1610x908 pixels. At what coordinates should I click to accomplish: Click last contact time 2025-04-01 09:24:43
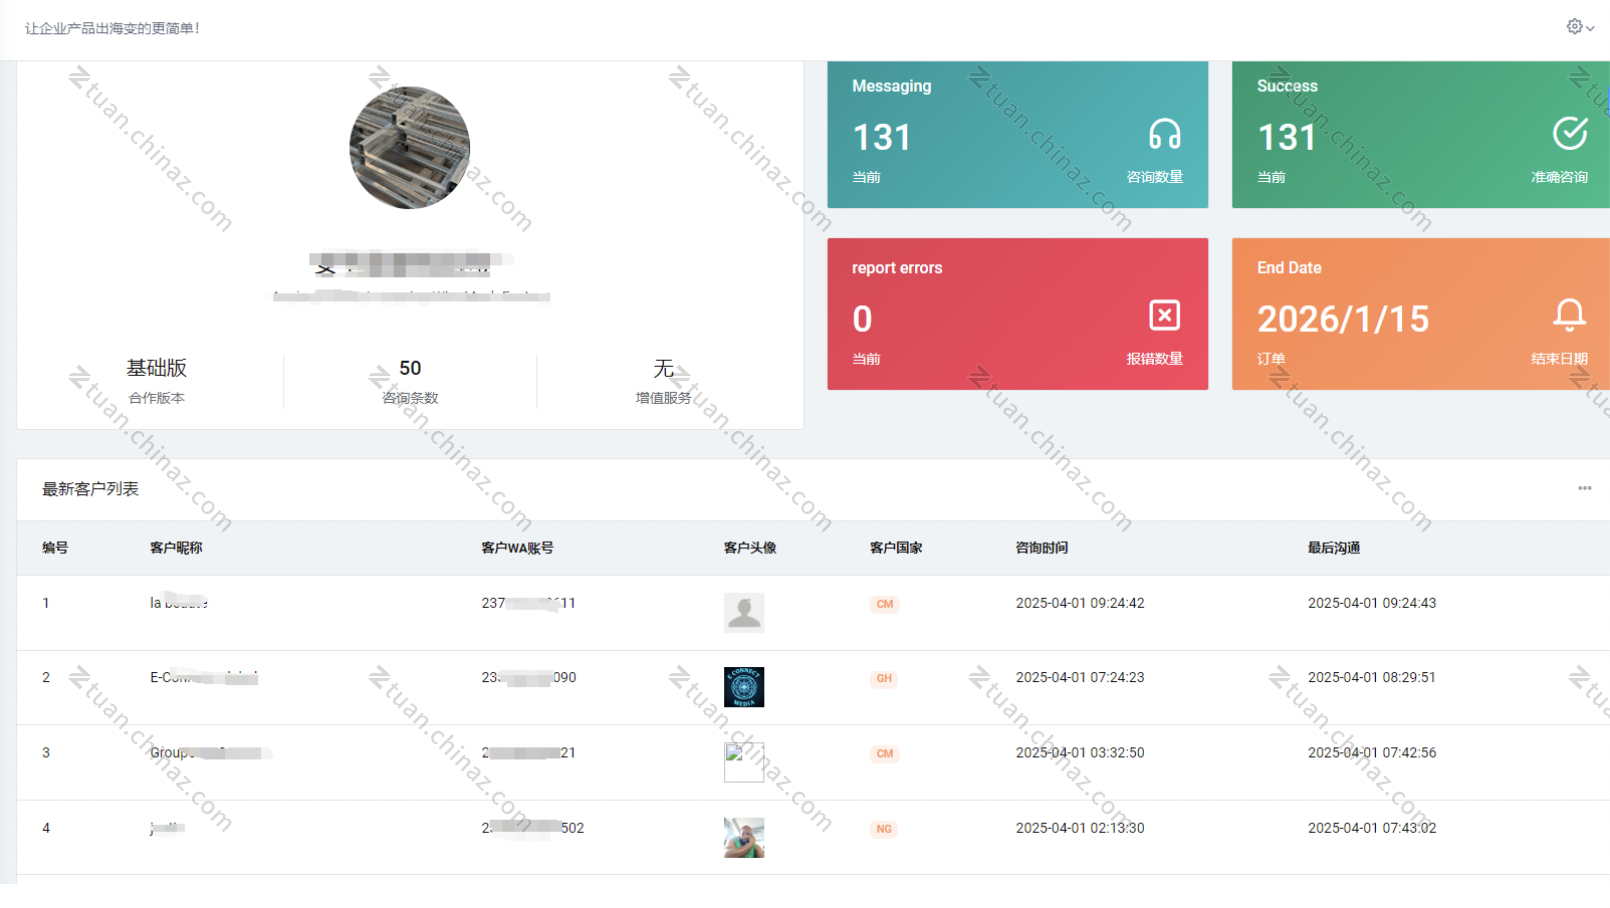point(1372,603)
